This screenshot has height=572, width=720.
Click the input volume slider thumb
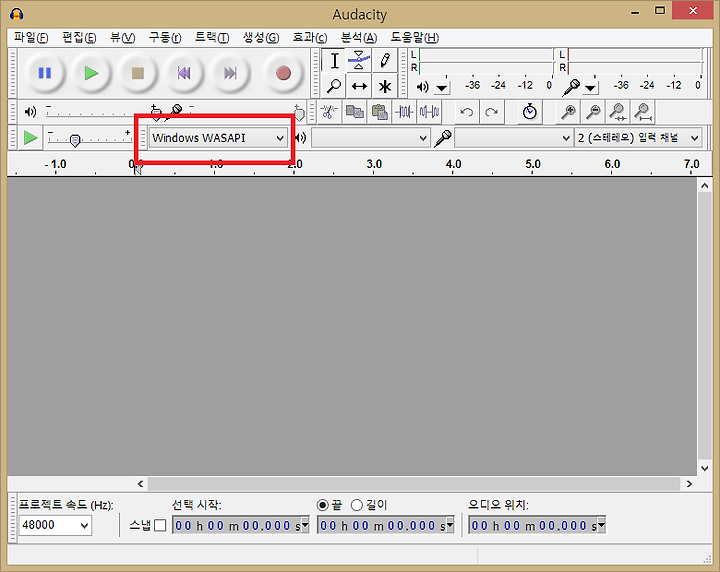pyautogui.click(x=299, y=114)
